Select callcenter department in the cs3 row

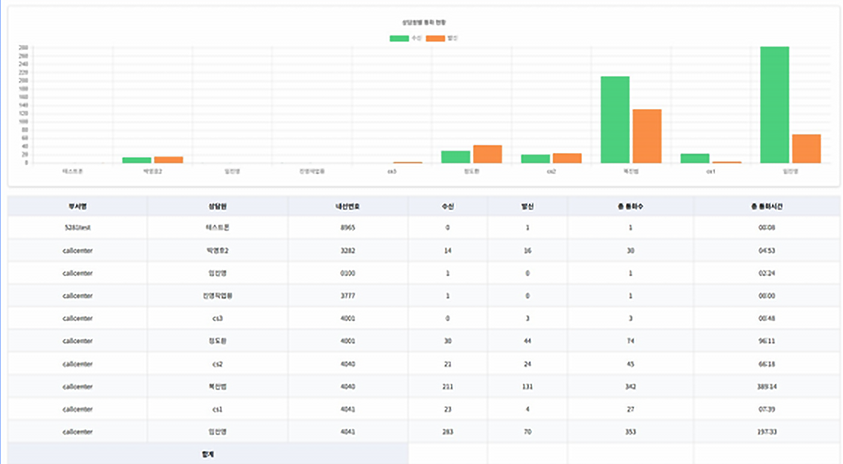(x=77, y=318)
